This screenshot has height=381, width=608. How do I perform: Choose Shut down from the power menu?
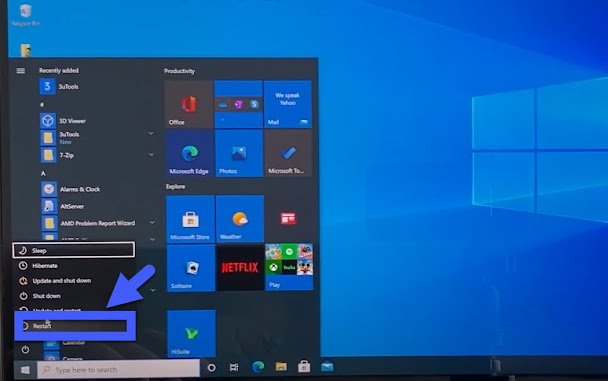[x=74, y=296]
